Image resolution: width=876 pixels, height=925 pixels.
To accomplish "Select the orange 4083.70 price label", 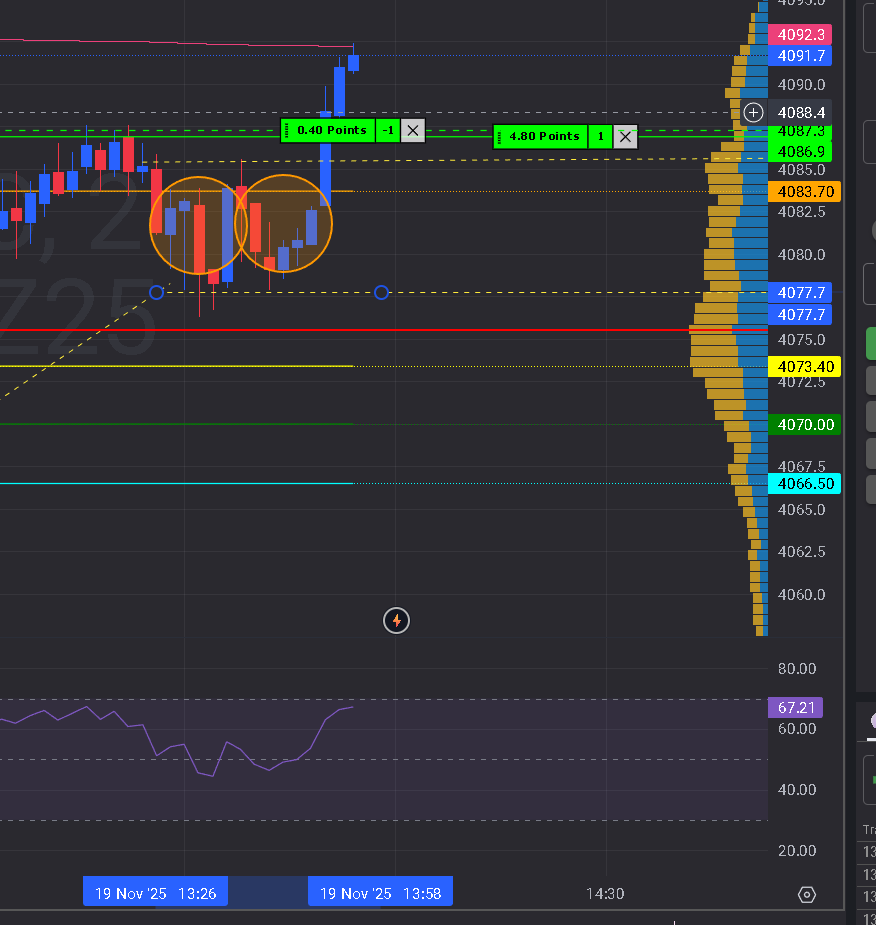I will coord(805,189).
